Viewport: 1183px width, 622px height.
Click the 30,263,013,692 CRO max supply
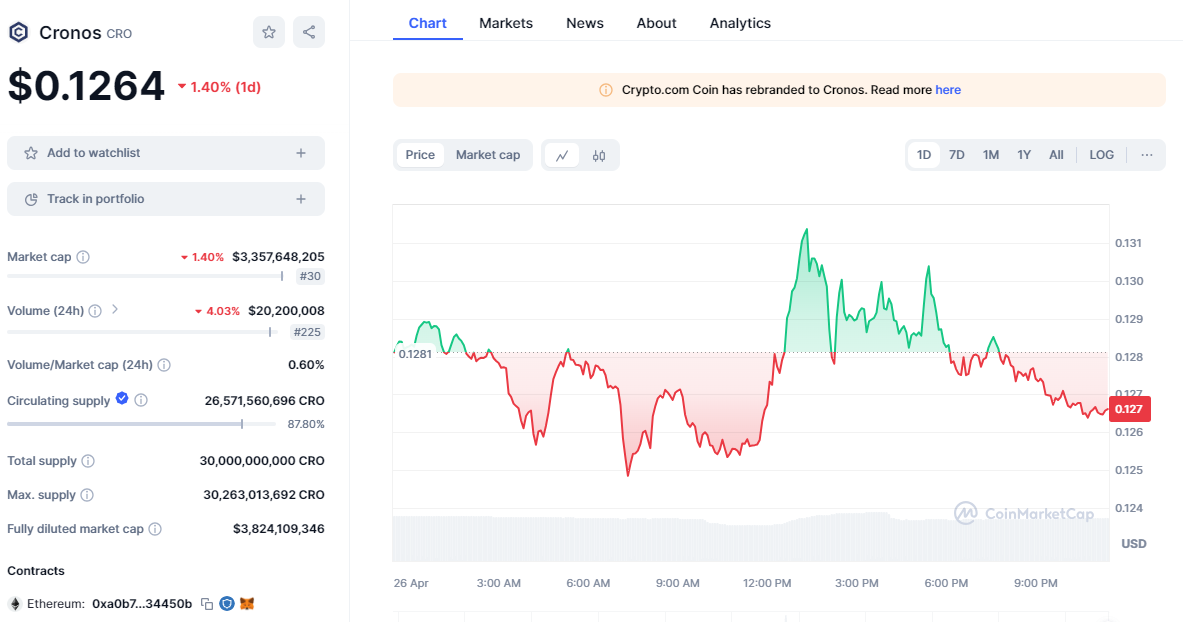[264, 495]
